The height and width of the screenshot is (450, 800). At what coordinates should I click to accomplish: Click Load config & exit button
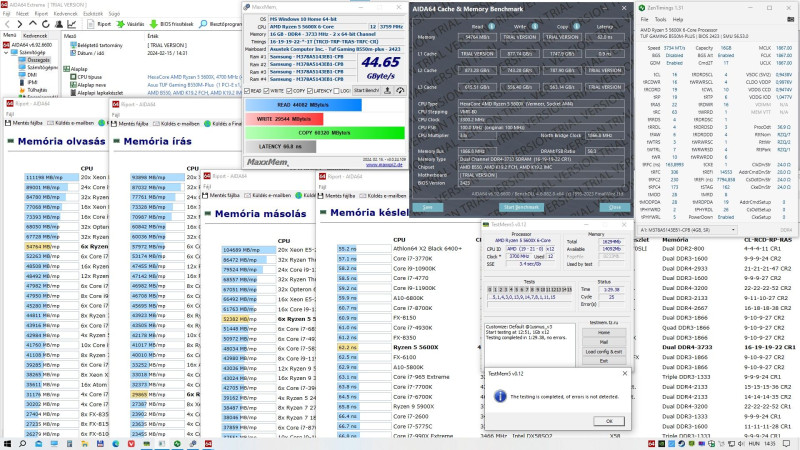point(604,352)
